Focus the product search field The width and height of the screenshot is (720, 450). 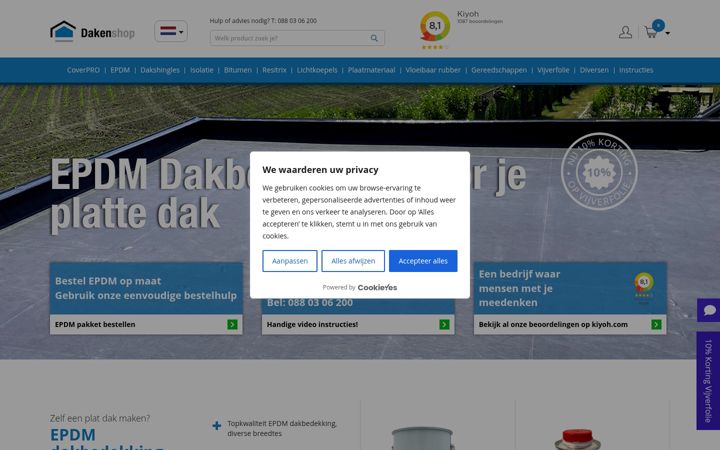click(x=297, y=38)
